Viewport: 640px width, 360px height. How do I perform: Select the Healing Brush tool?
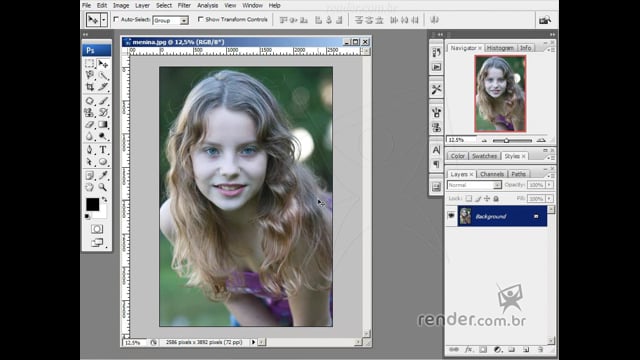(x=90, y=100)
